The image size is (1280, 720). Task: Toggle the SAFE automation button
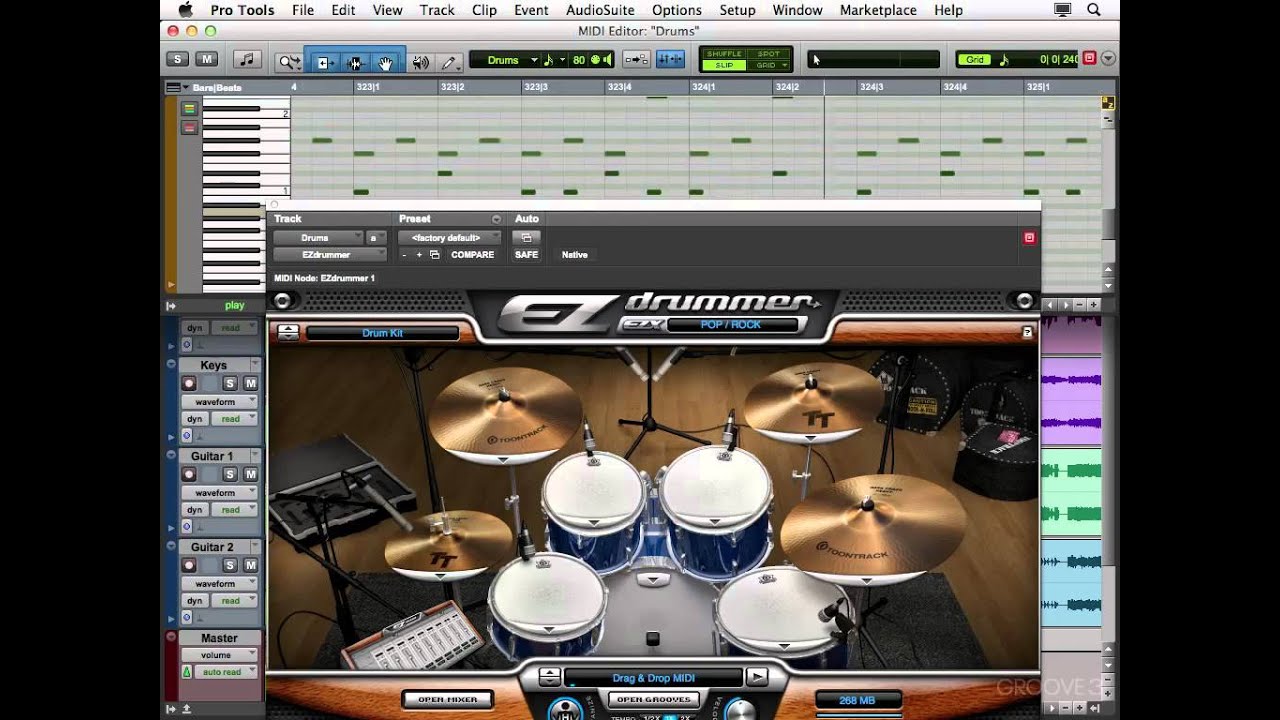(526, 255)
